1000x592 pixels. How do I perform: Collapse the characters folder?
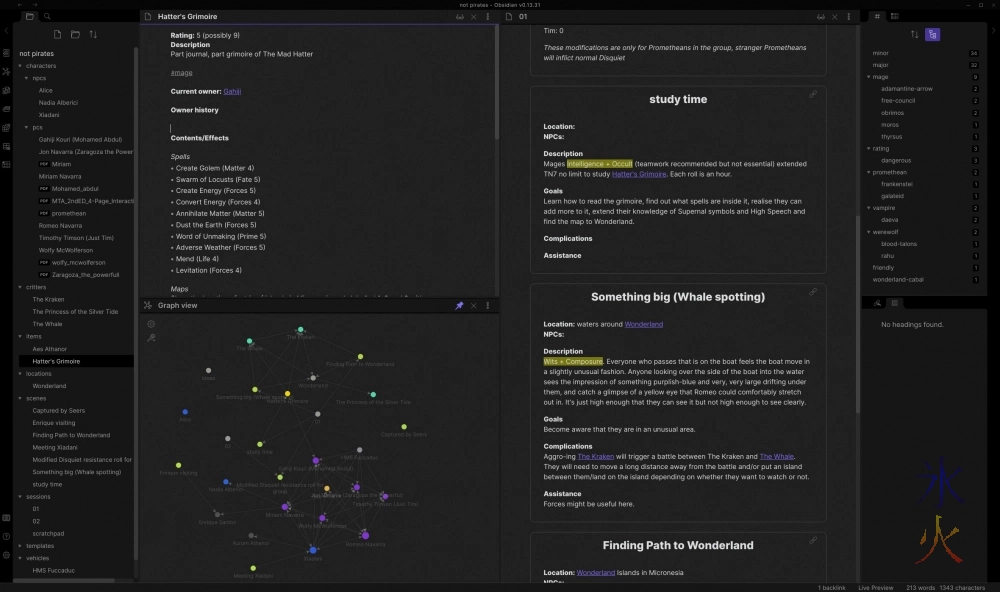coord(20,65)
